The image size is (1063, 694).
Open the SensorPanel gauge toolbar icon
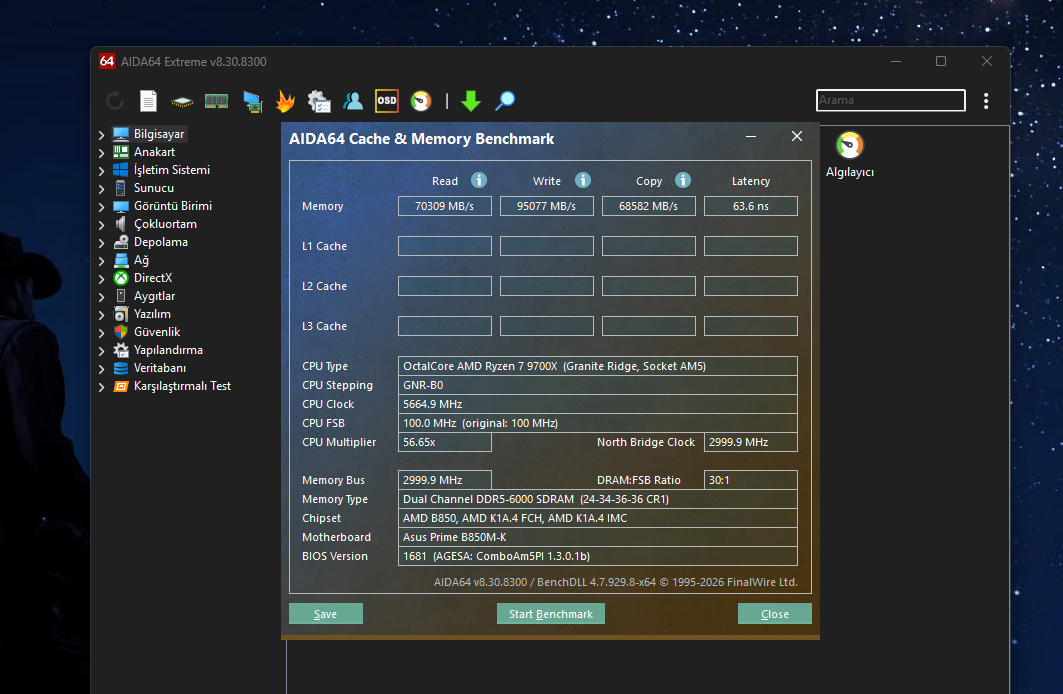421,101
